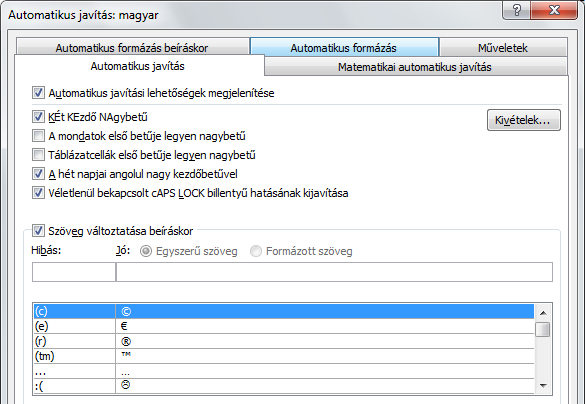The width and height of the screenshot is (585, 404).
Task: Select the (tm) trademark entry row
Action: (284, 356)
